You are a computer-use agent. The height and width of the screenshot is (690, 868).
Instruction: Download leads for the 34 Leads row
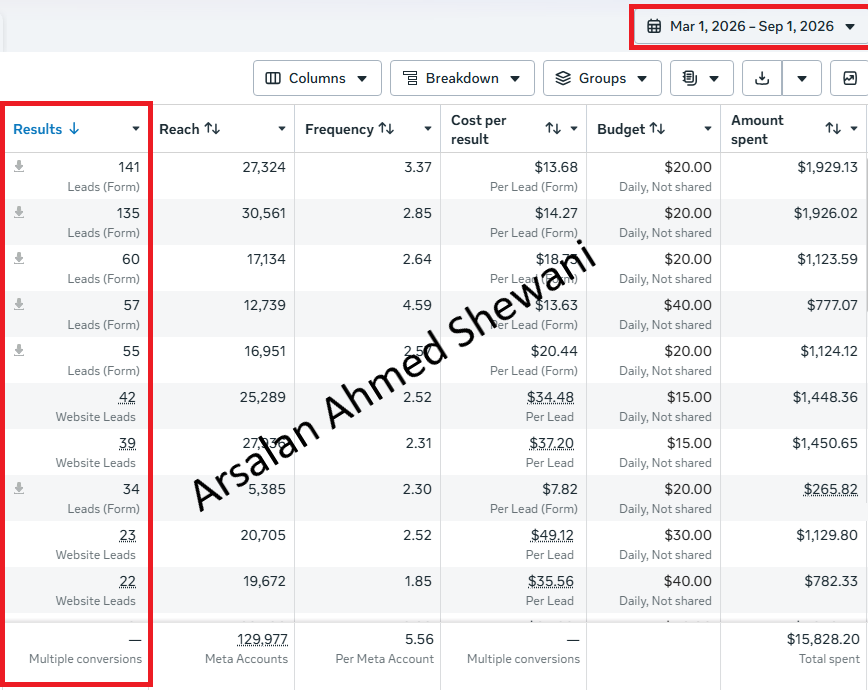19,488
